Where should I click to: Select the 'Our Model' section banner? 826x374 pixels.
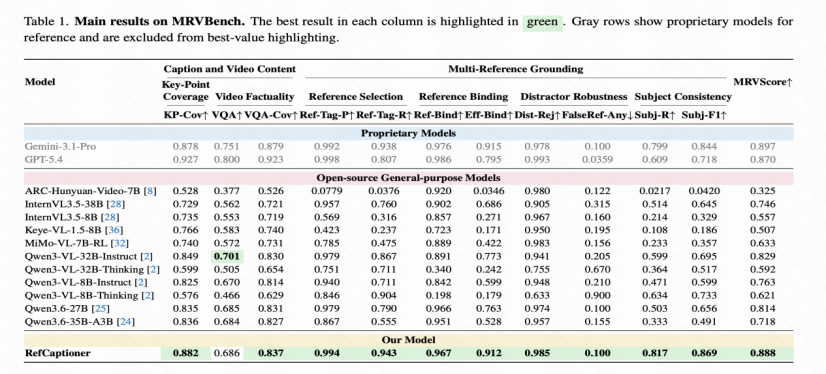[408, 340]
